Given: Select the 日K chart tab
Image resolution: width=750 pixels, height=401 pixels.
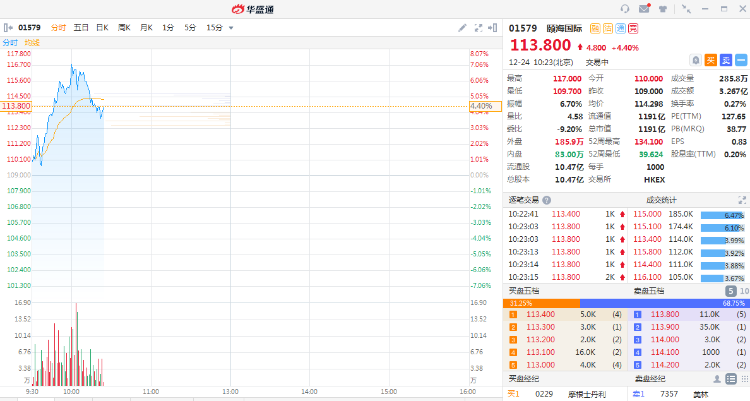Looking at the screenshot, I should pos(102,28).
